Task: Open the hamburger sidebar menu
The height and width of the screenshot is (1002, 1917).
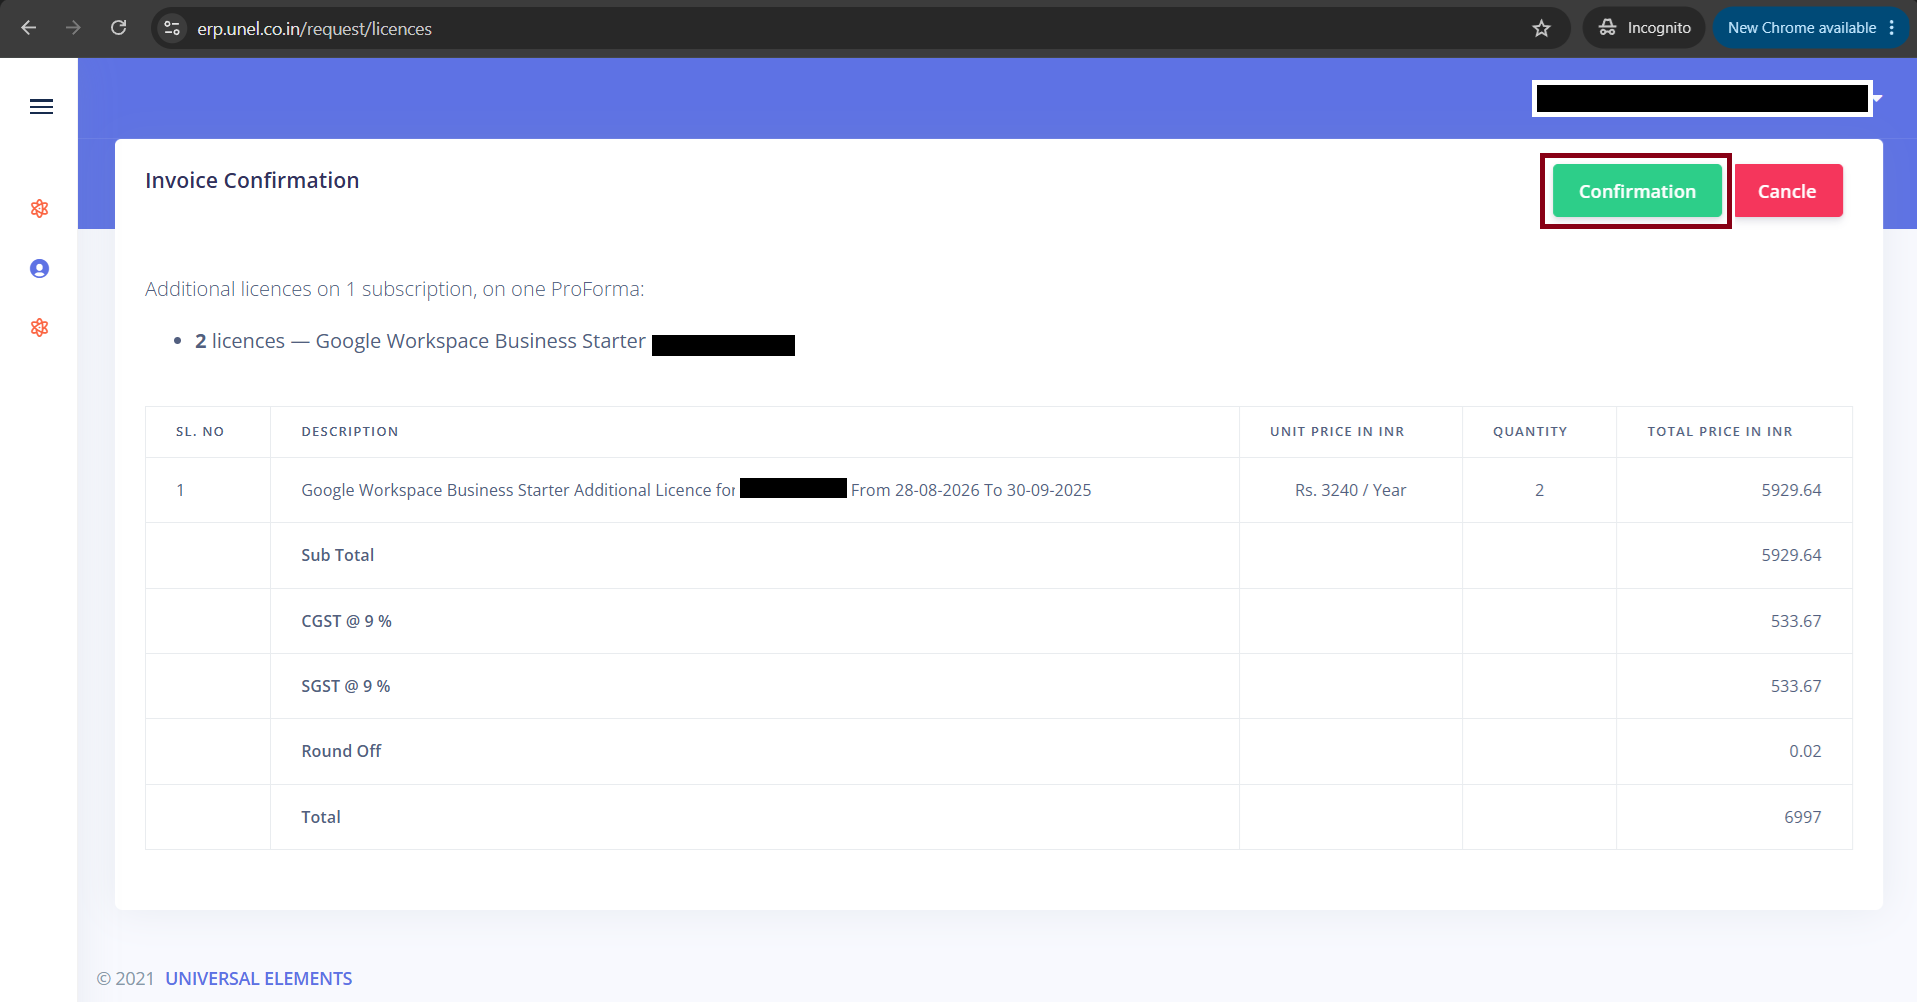Action: pos(41,107)
